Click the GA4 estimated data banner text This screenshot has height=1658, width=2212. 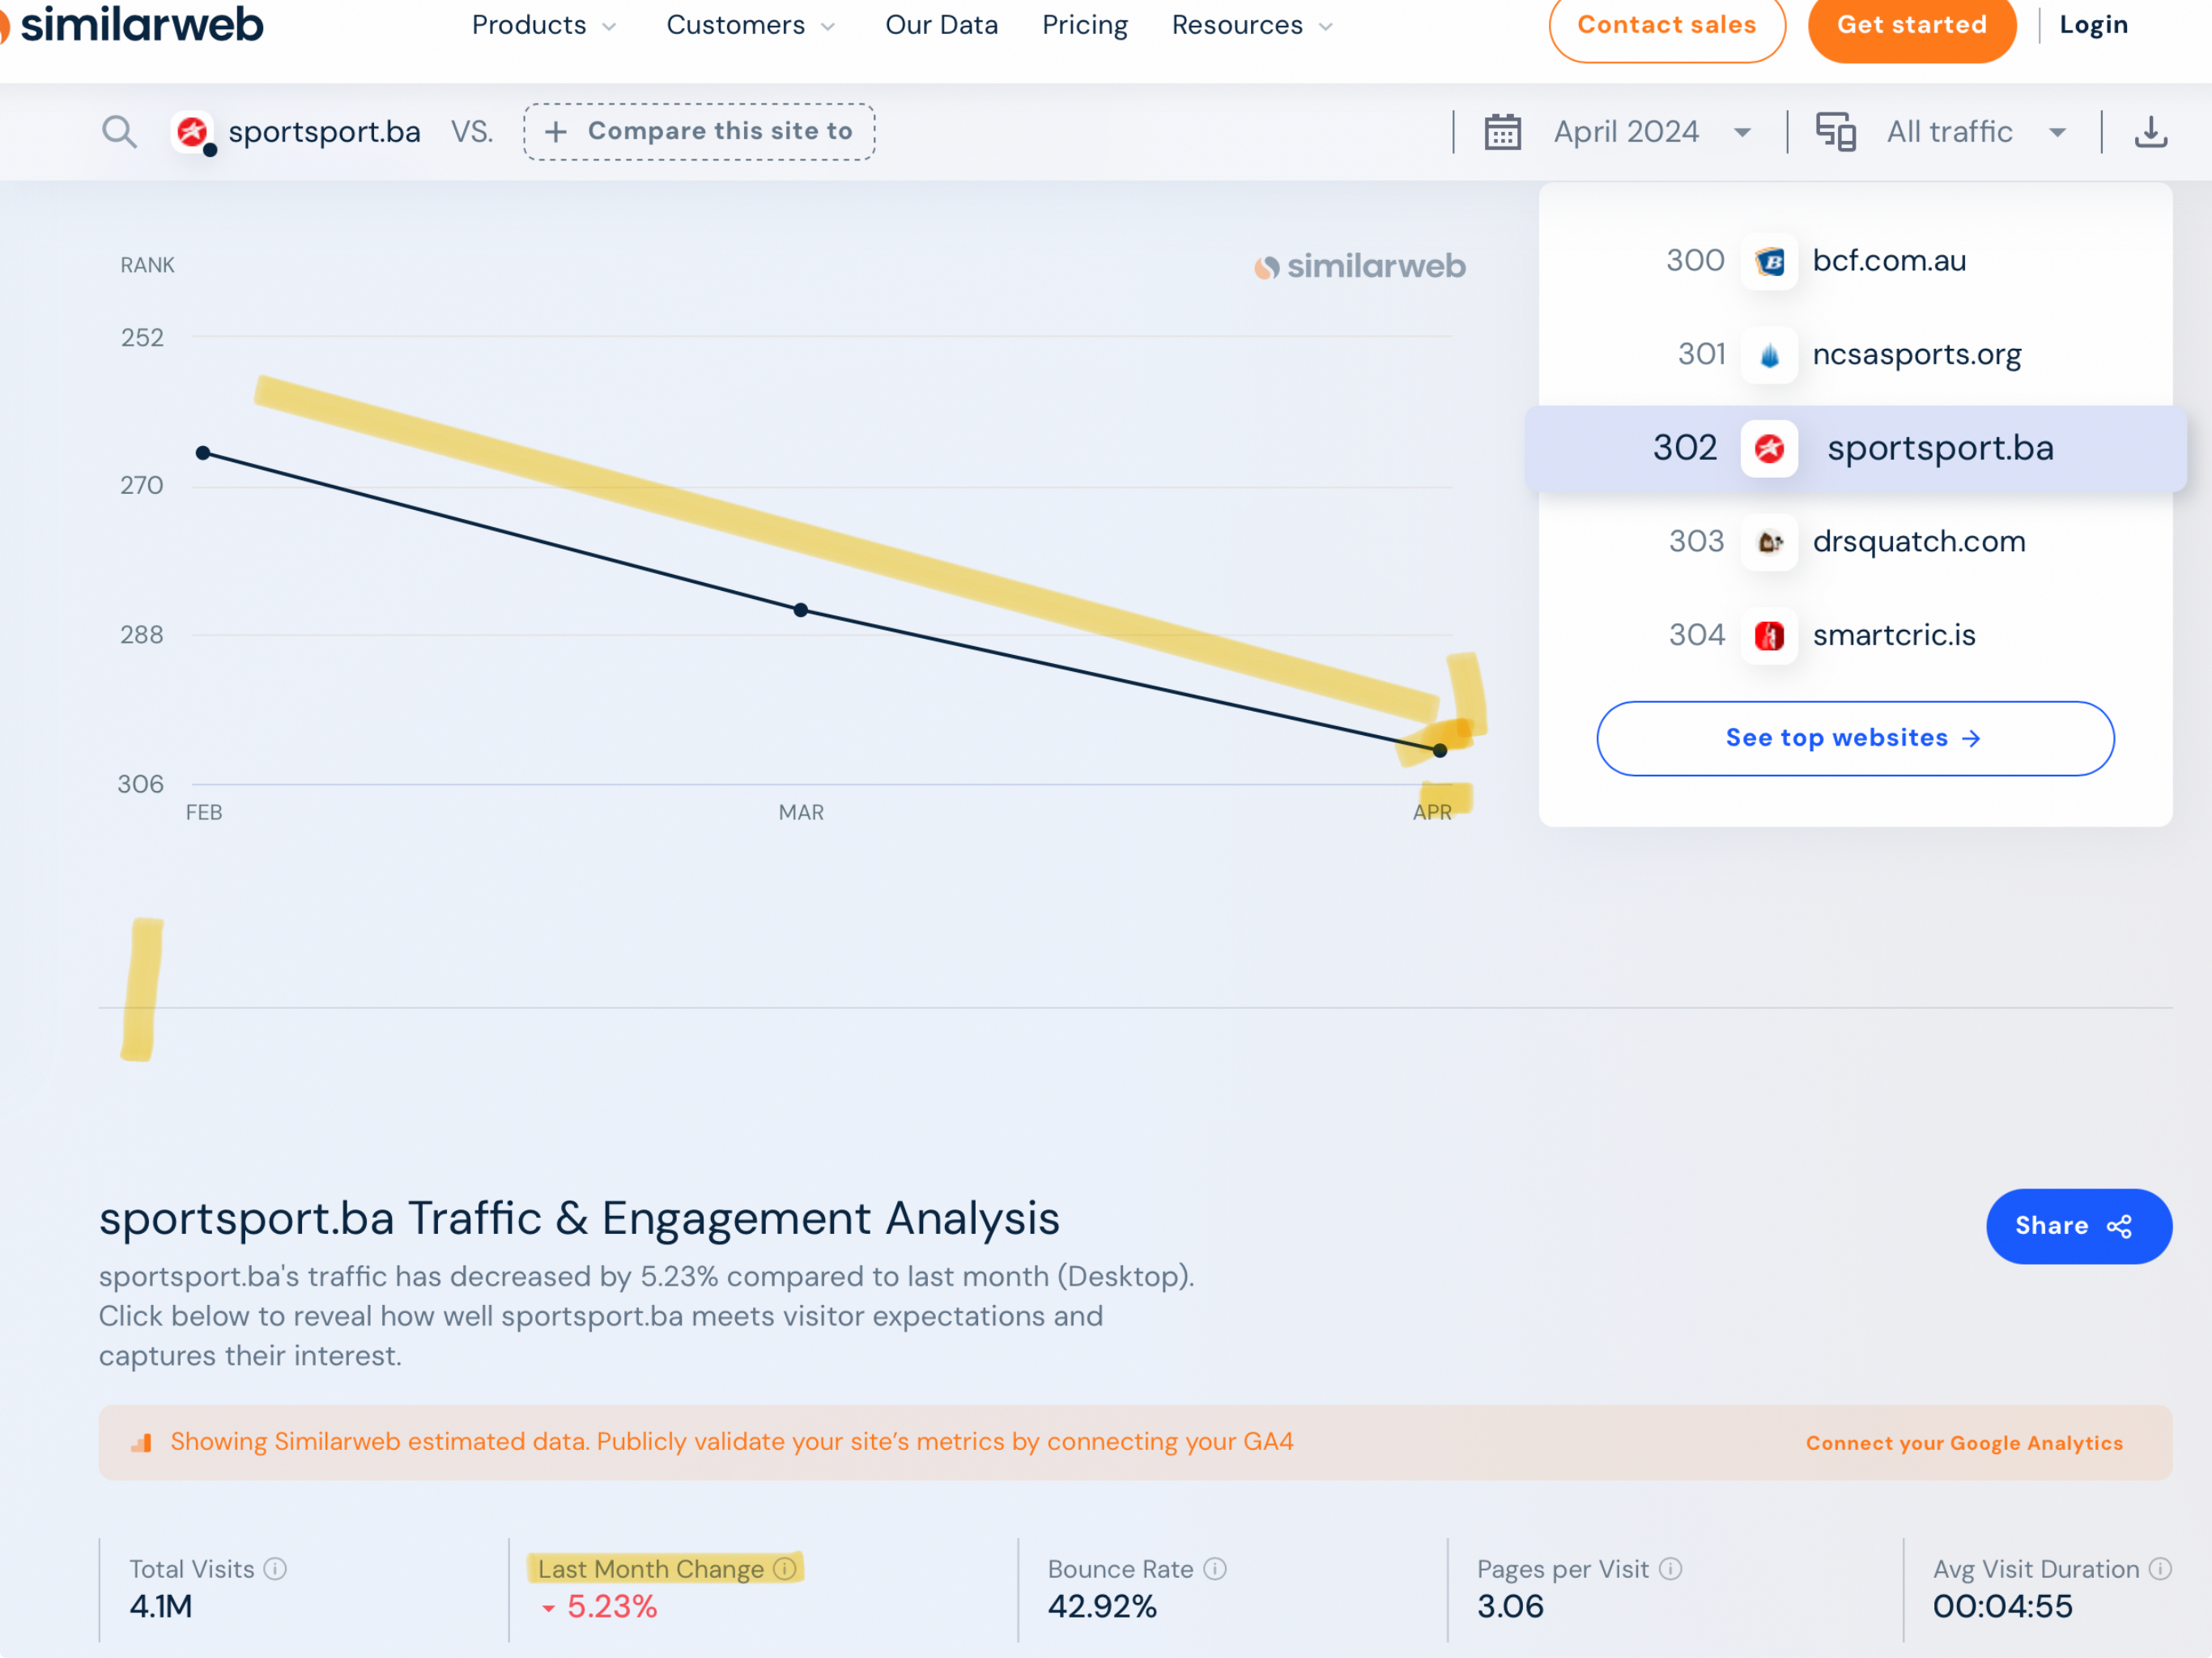coord(731,1442)
